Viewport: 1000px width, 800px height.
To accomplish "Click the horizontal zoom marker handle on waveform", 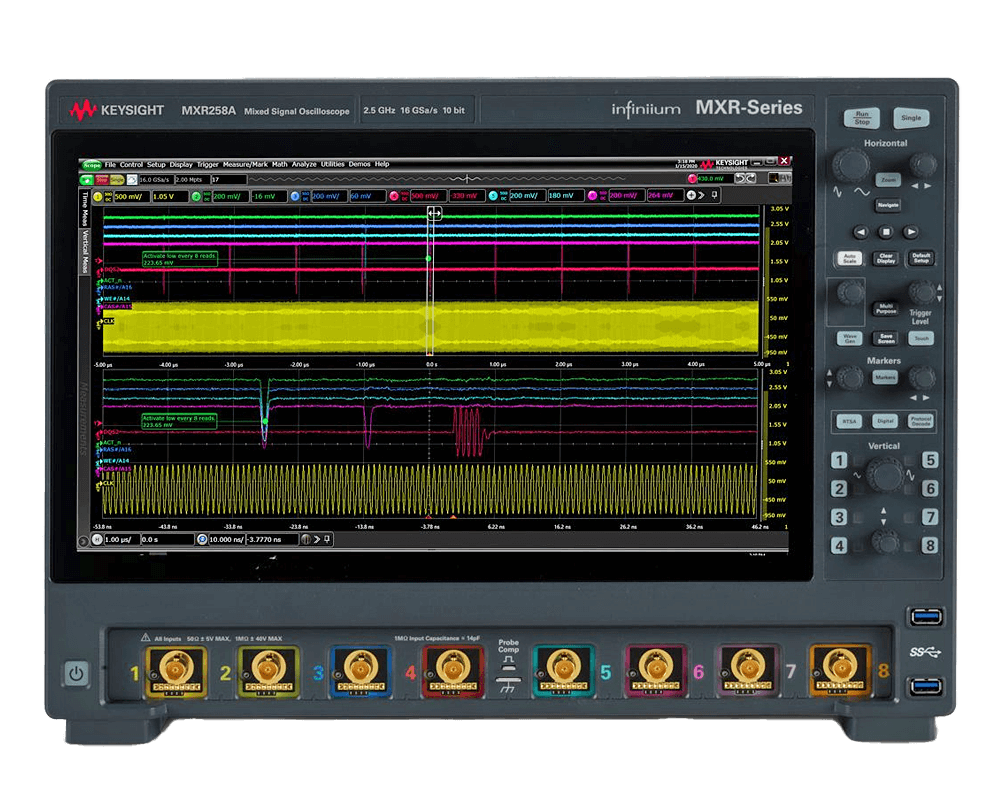I will coord(434,213).
